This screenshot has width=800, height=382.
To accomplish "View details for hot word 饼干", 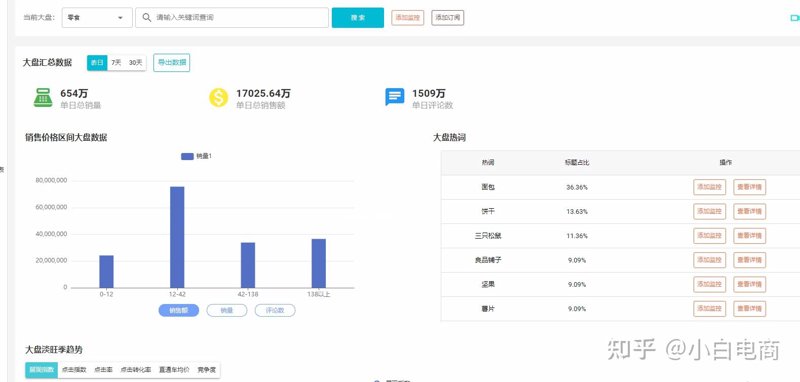I will (x=749, y=211).
